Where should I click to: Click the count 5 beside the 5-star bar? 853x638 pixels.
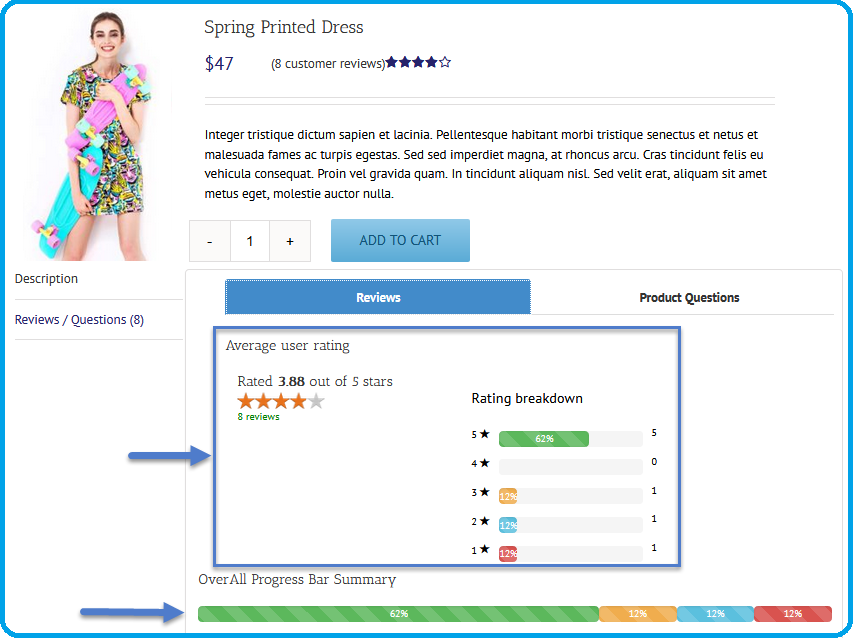point(654,433)
